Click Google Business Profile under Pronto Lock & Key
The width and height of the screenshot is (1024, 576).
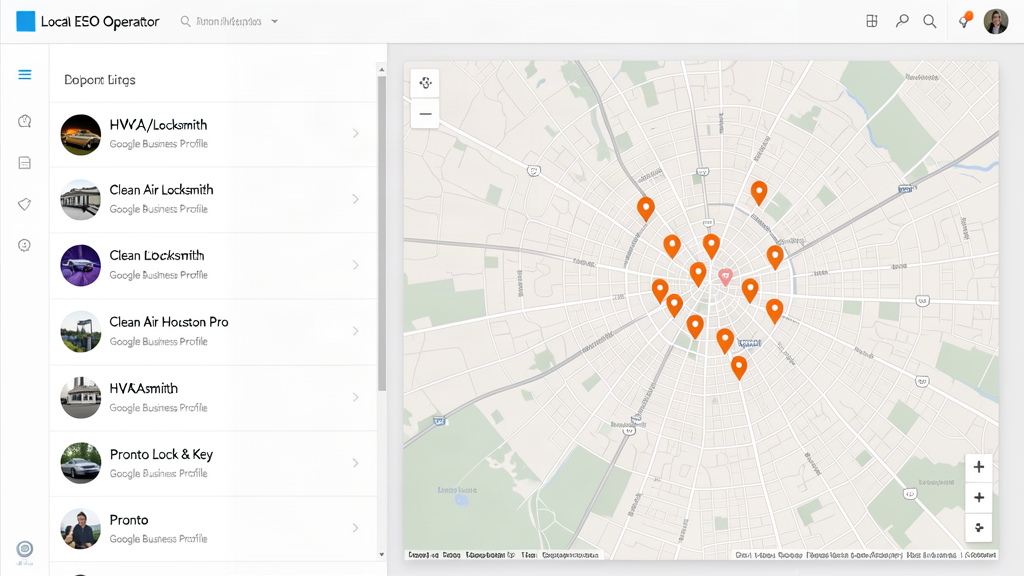(159, 473)
